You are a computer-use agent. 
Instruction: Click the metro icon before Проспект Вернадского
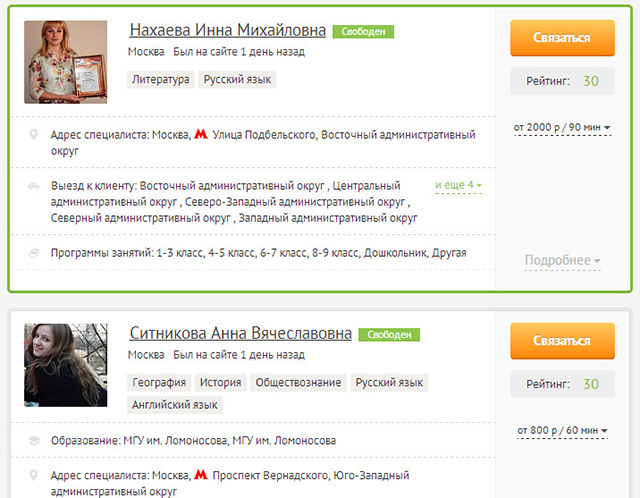(201, 474)
